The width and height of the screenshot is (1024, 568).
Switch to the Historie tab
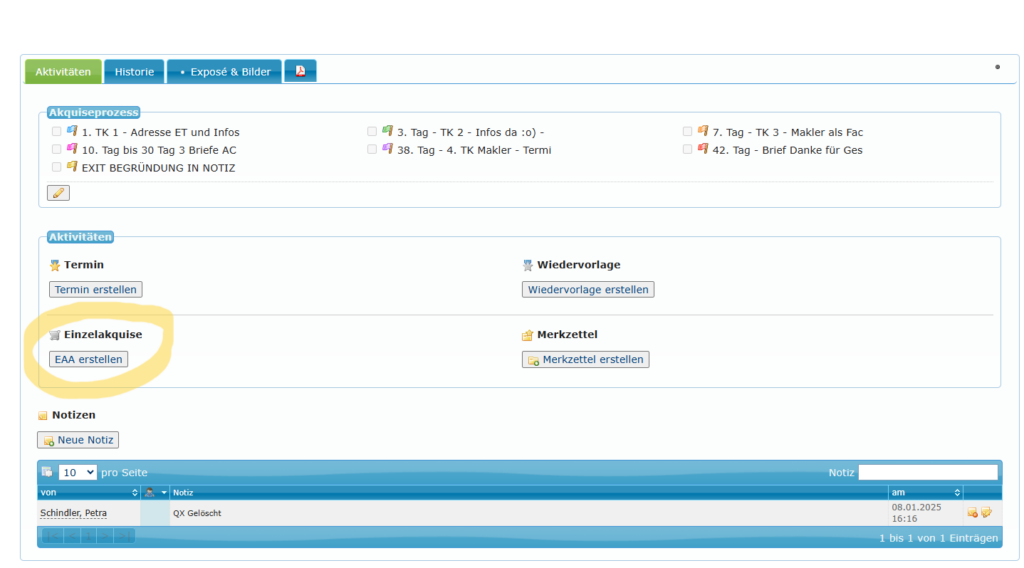[134, 72]
